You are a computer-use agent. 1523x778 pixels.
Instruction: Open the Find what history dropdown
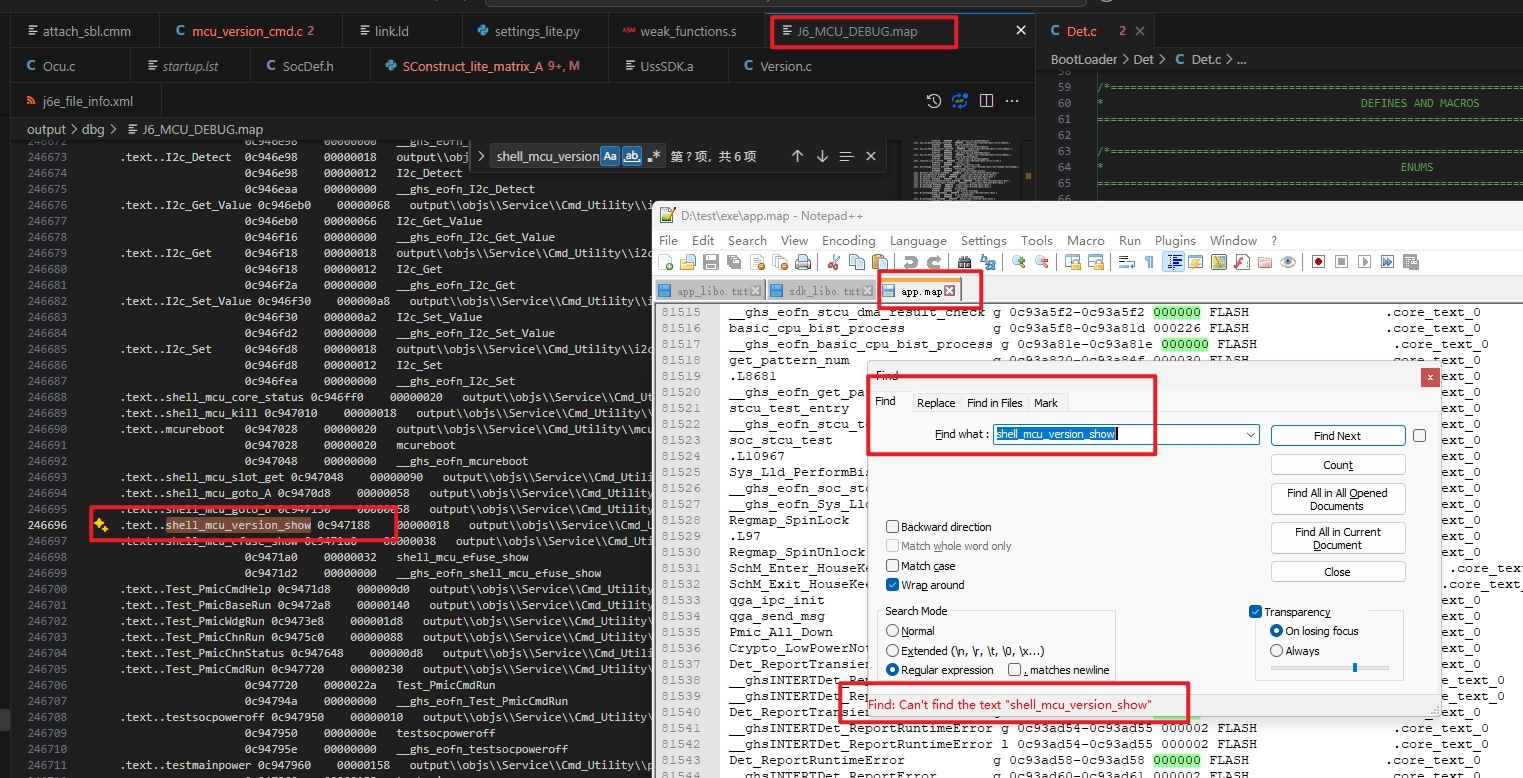(1251, 435)
